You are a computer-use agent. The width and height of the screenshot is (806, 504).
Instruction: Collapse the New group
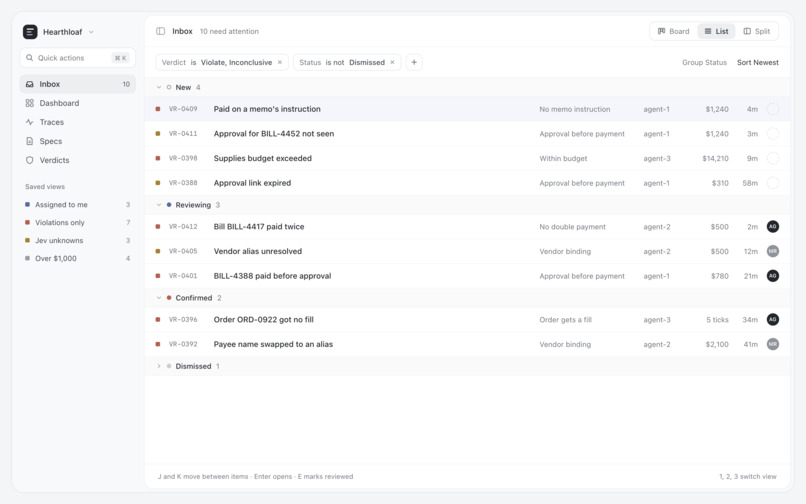click(x=159, y=87)
